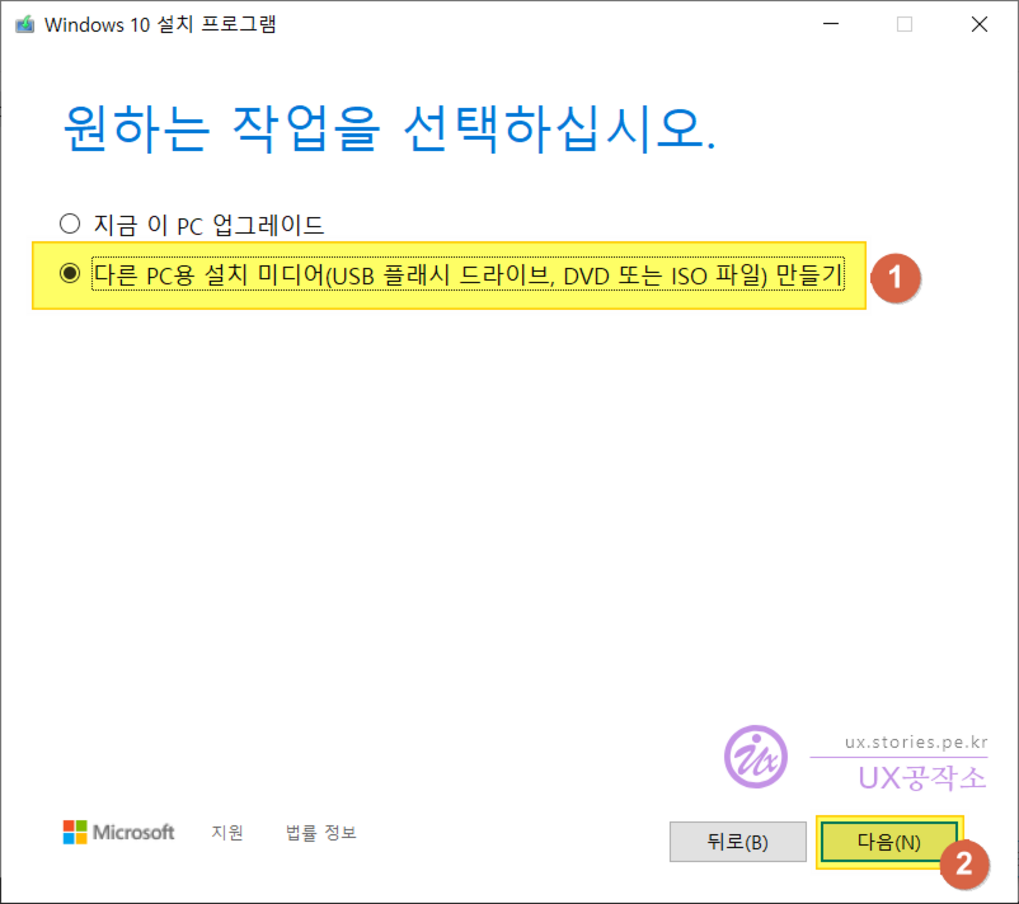The height and width of the screenshot is (904, 1019).
Task: Click the '뒤로(B)' button to go back
Action: tap(737, 841)
